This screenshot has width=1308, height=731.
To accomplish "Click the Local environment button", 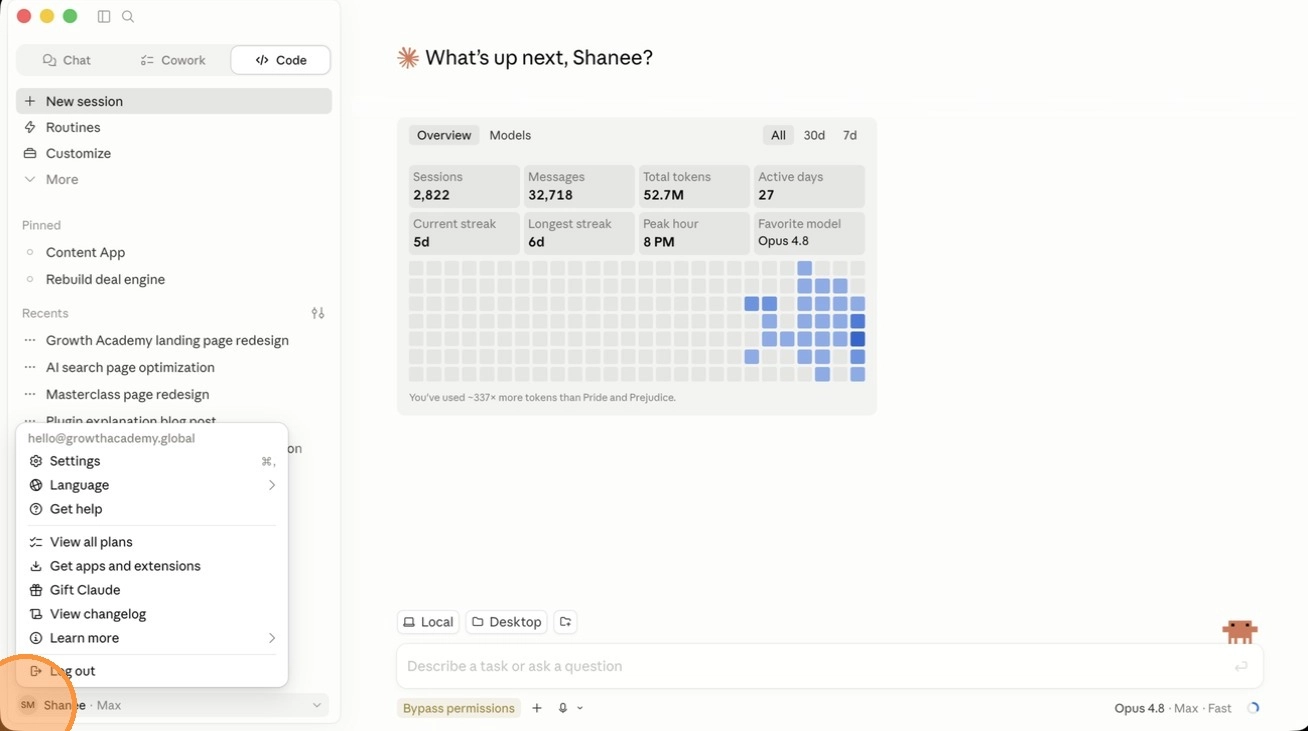I will click(x=428, y=622).
